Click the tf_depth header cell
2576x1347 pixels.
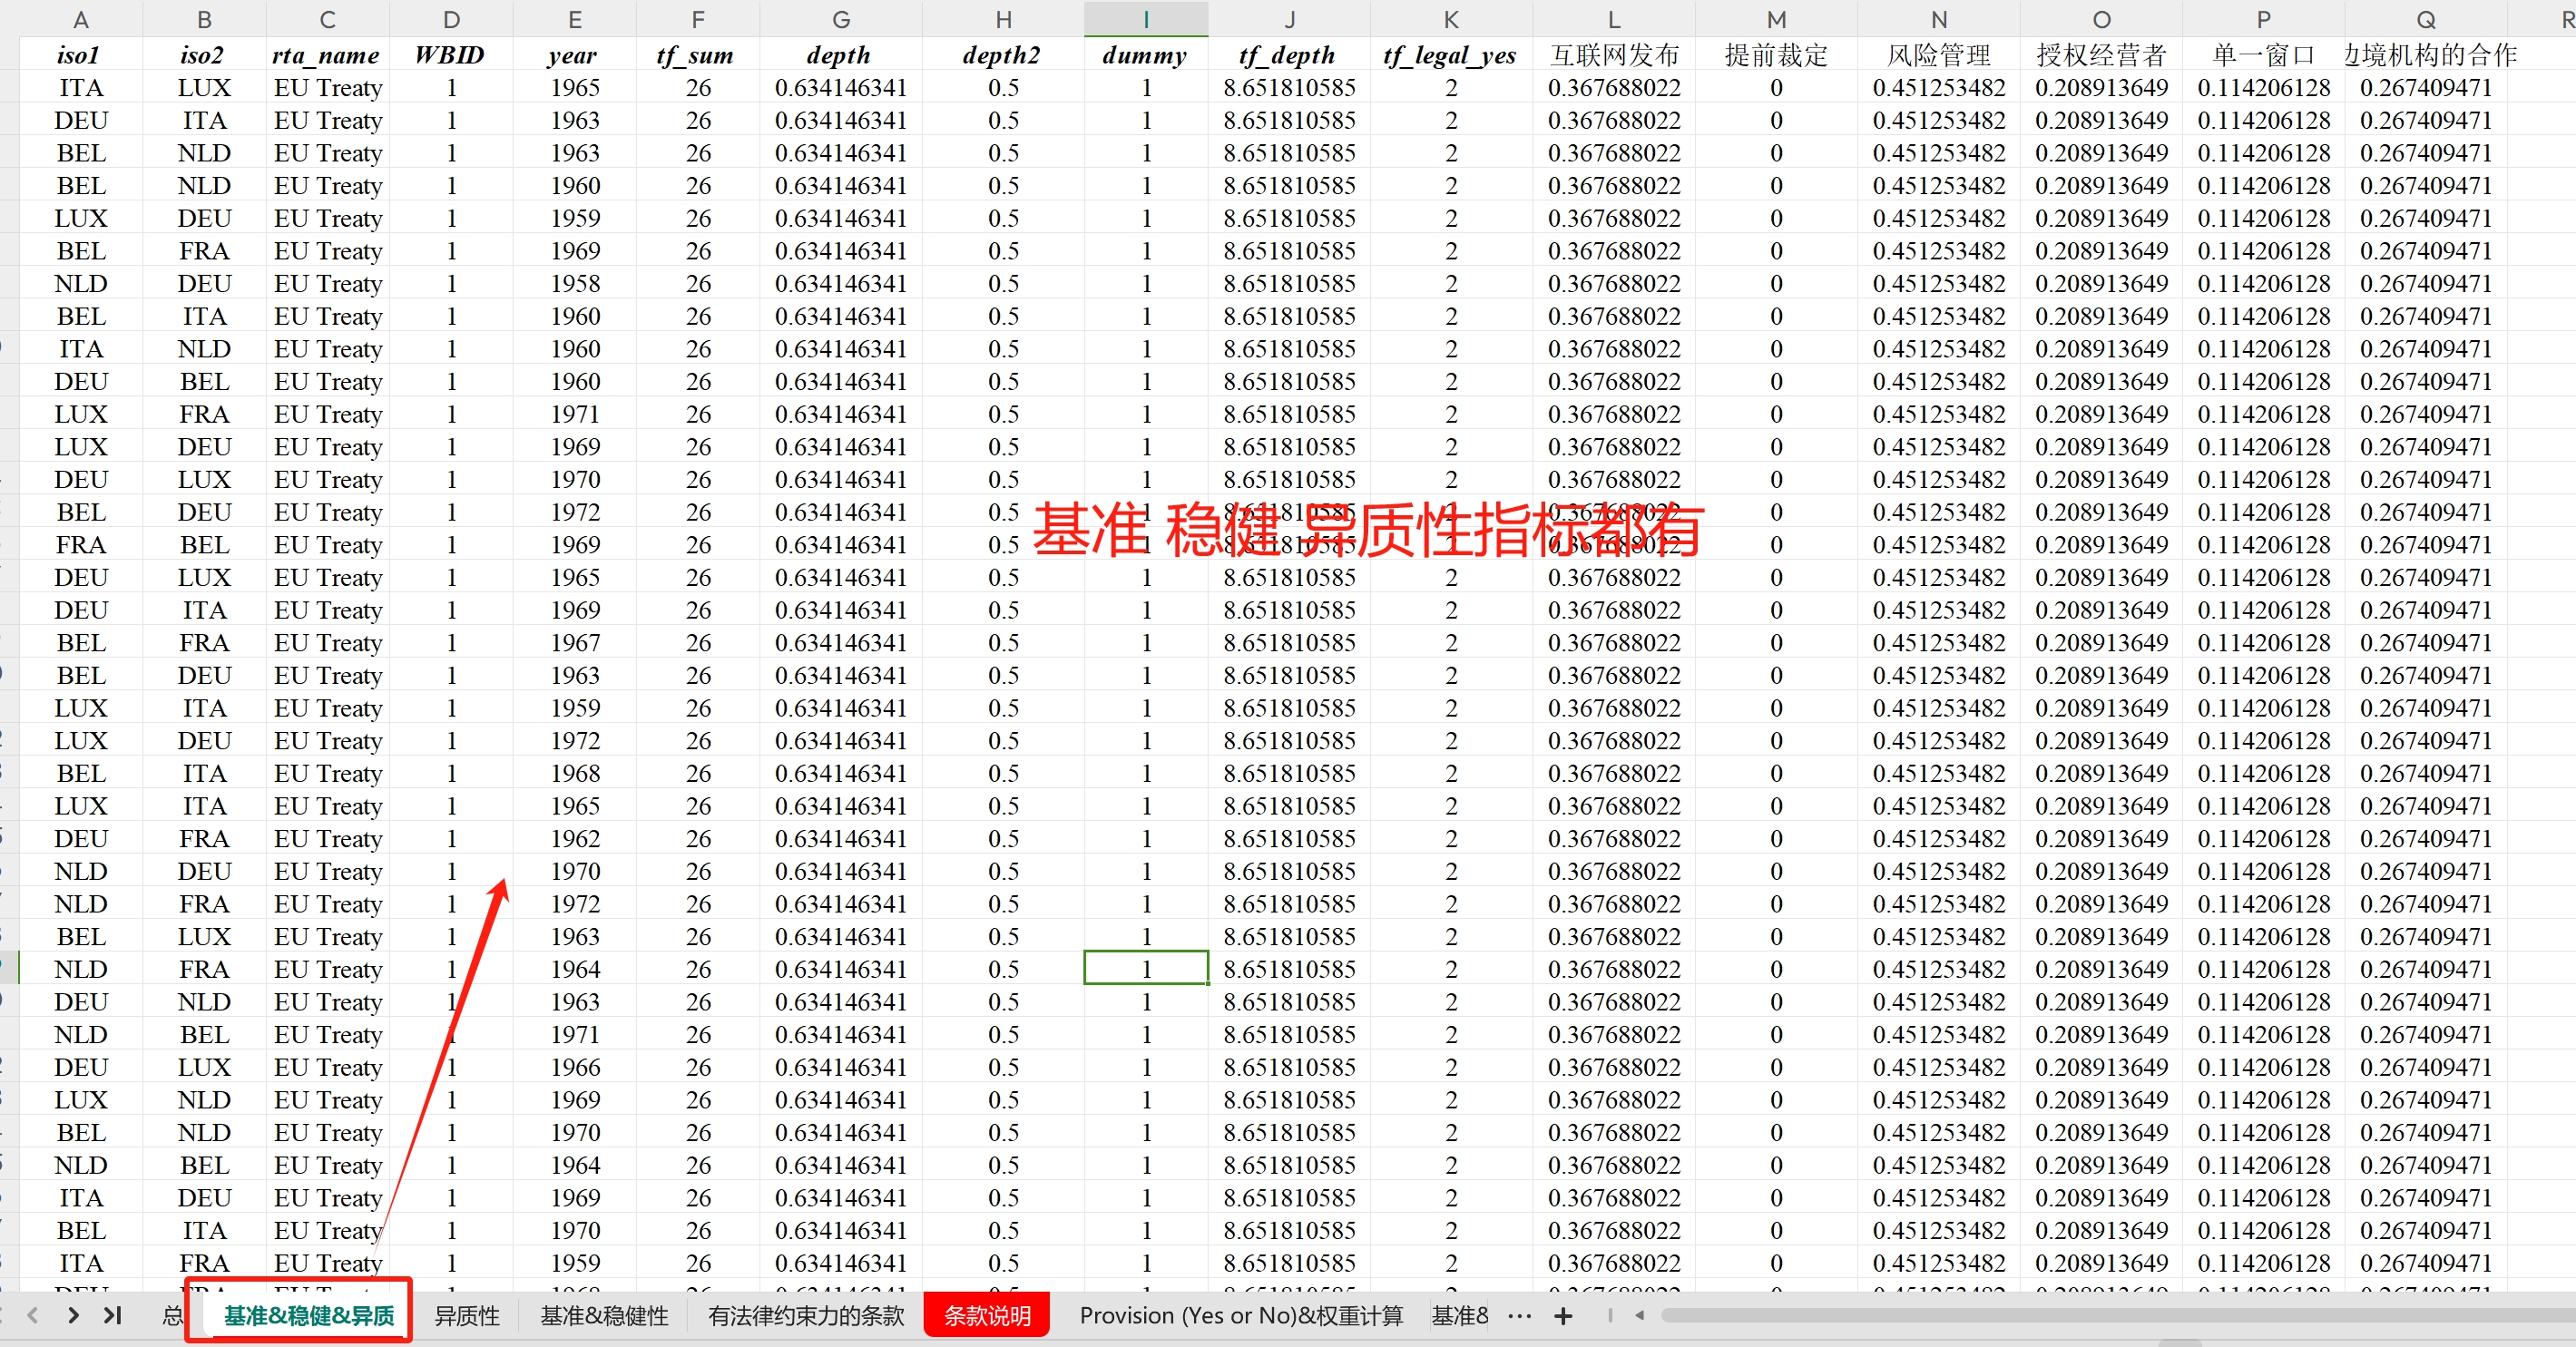[1288, 55]
